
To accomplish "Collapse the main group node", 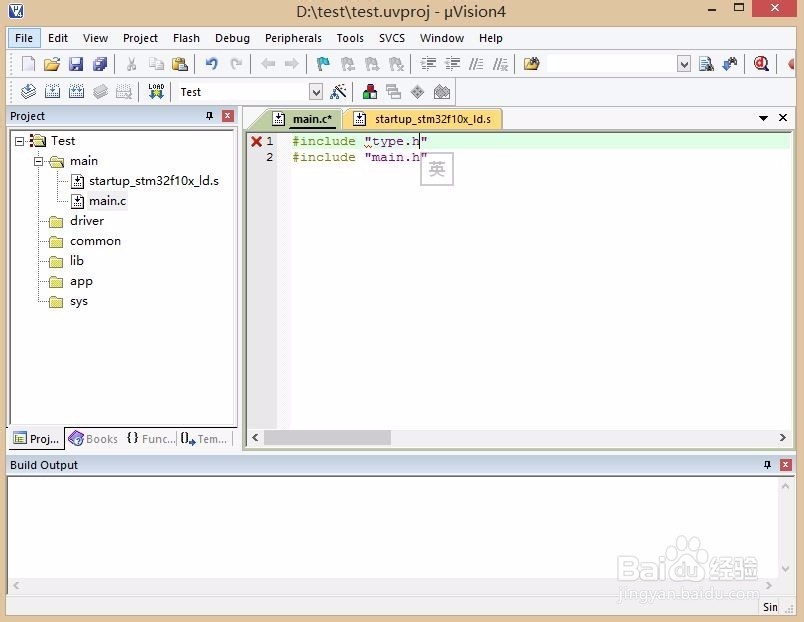I will [x=38, y=161].
